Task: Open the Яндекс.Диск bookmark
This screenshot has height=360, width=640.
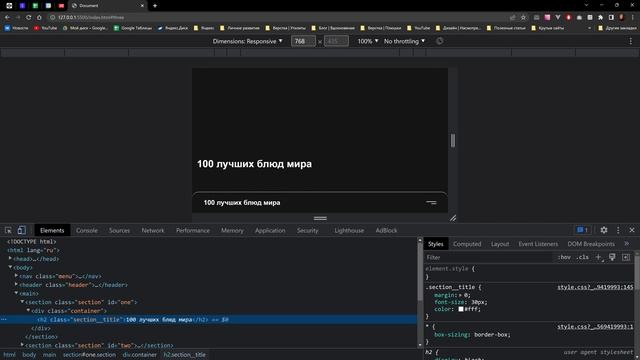Action: point(173,28)
